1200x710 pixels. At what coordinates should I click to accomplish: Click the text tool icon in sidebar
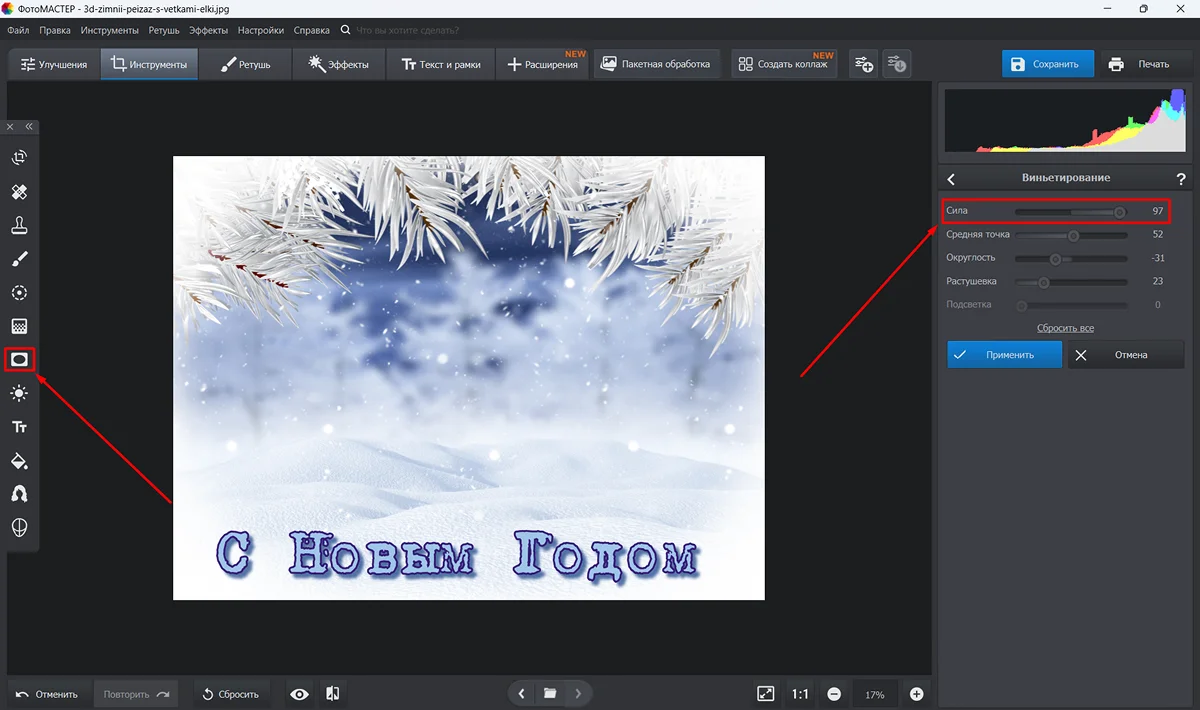point(19,427)
